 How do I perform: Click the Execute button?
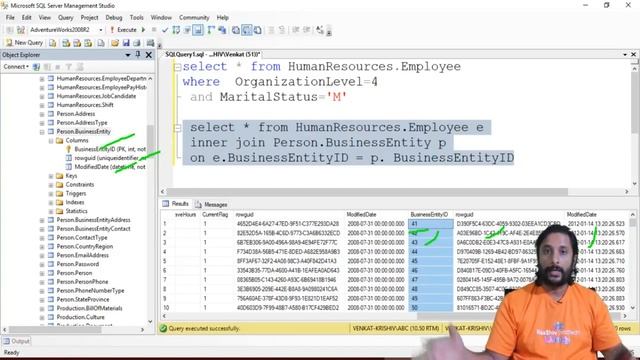coord(123,30)
